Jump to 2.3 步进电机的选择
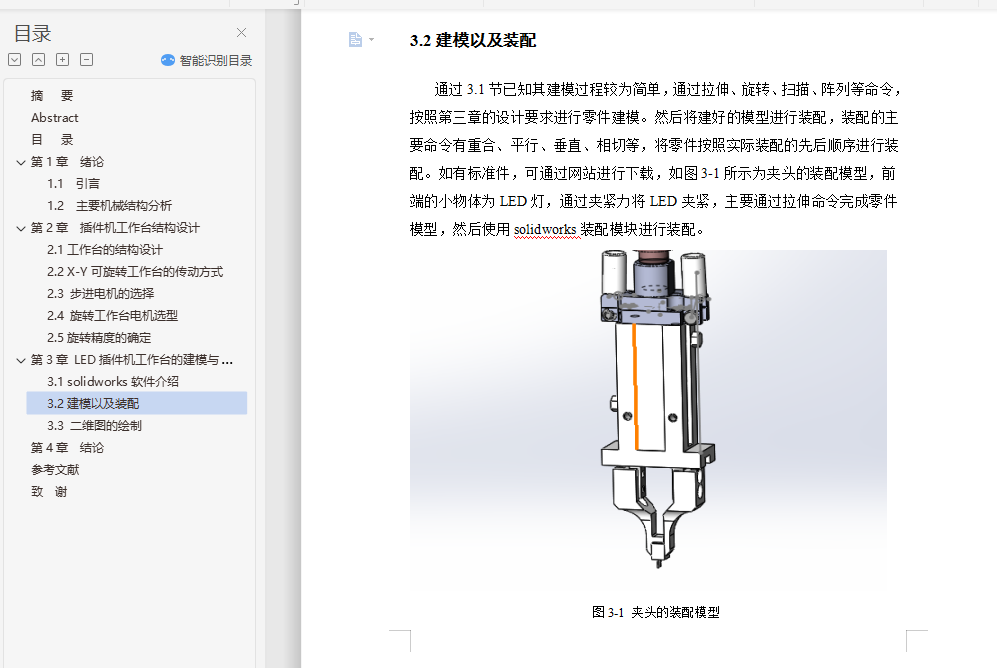The image size is (997, 668). click(100, 294)
